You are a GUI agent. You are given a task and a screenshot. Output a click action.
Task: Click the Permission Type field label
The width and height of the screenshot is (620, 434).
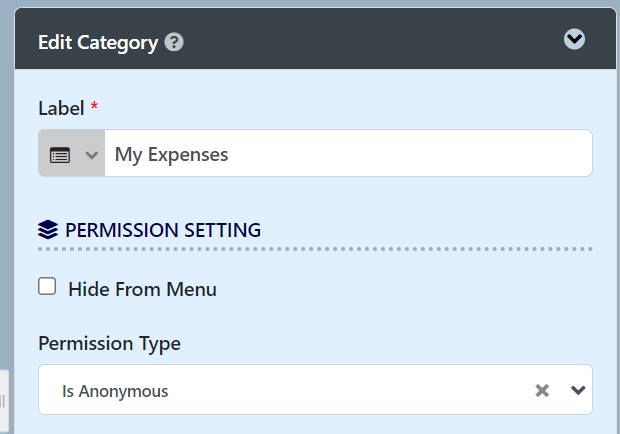(110, 344)
